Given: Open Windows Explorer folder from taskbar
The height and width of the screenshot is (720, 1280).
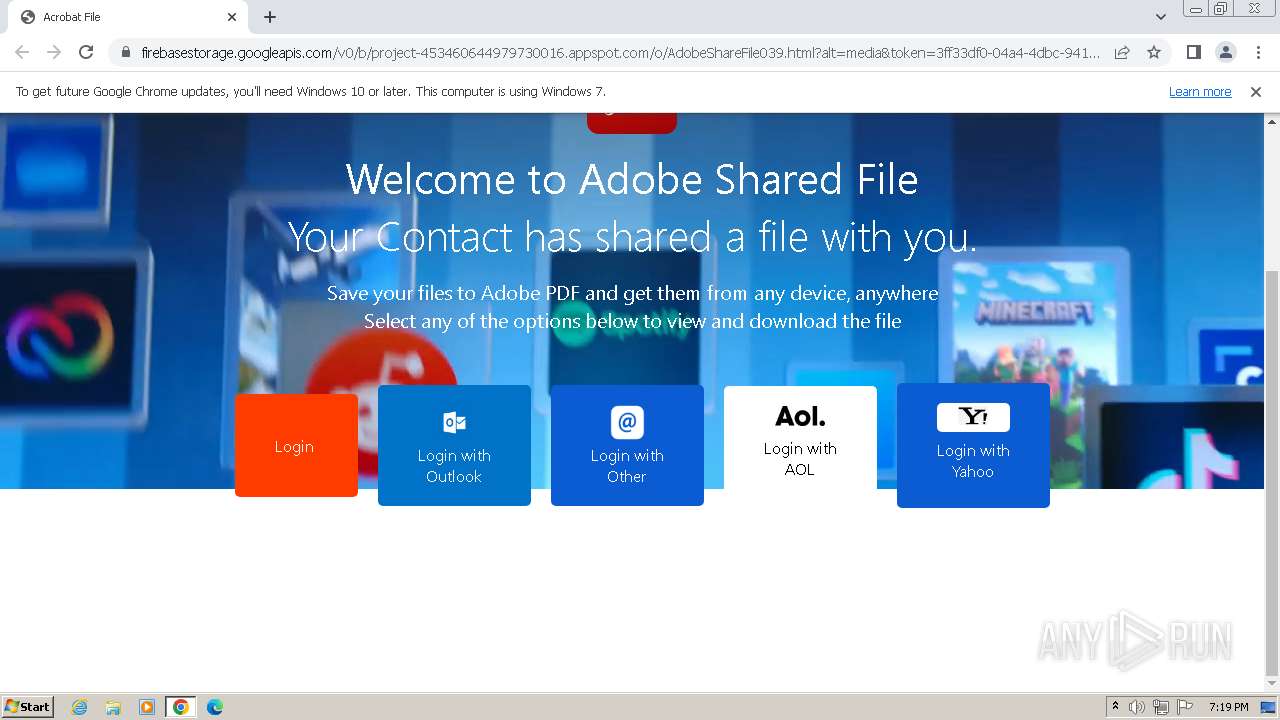Looking at the screenshot, I should [113, 707].
